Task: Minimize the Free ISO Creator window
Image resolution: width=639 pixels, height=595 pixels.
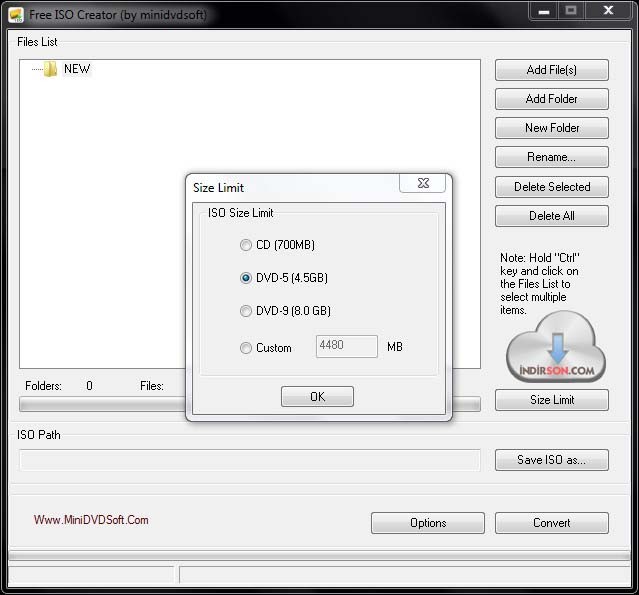Action: click(544, 11)
